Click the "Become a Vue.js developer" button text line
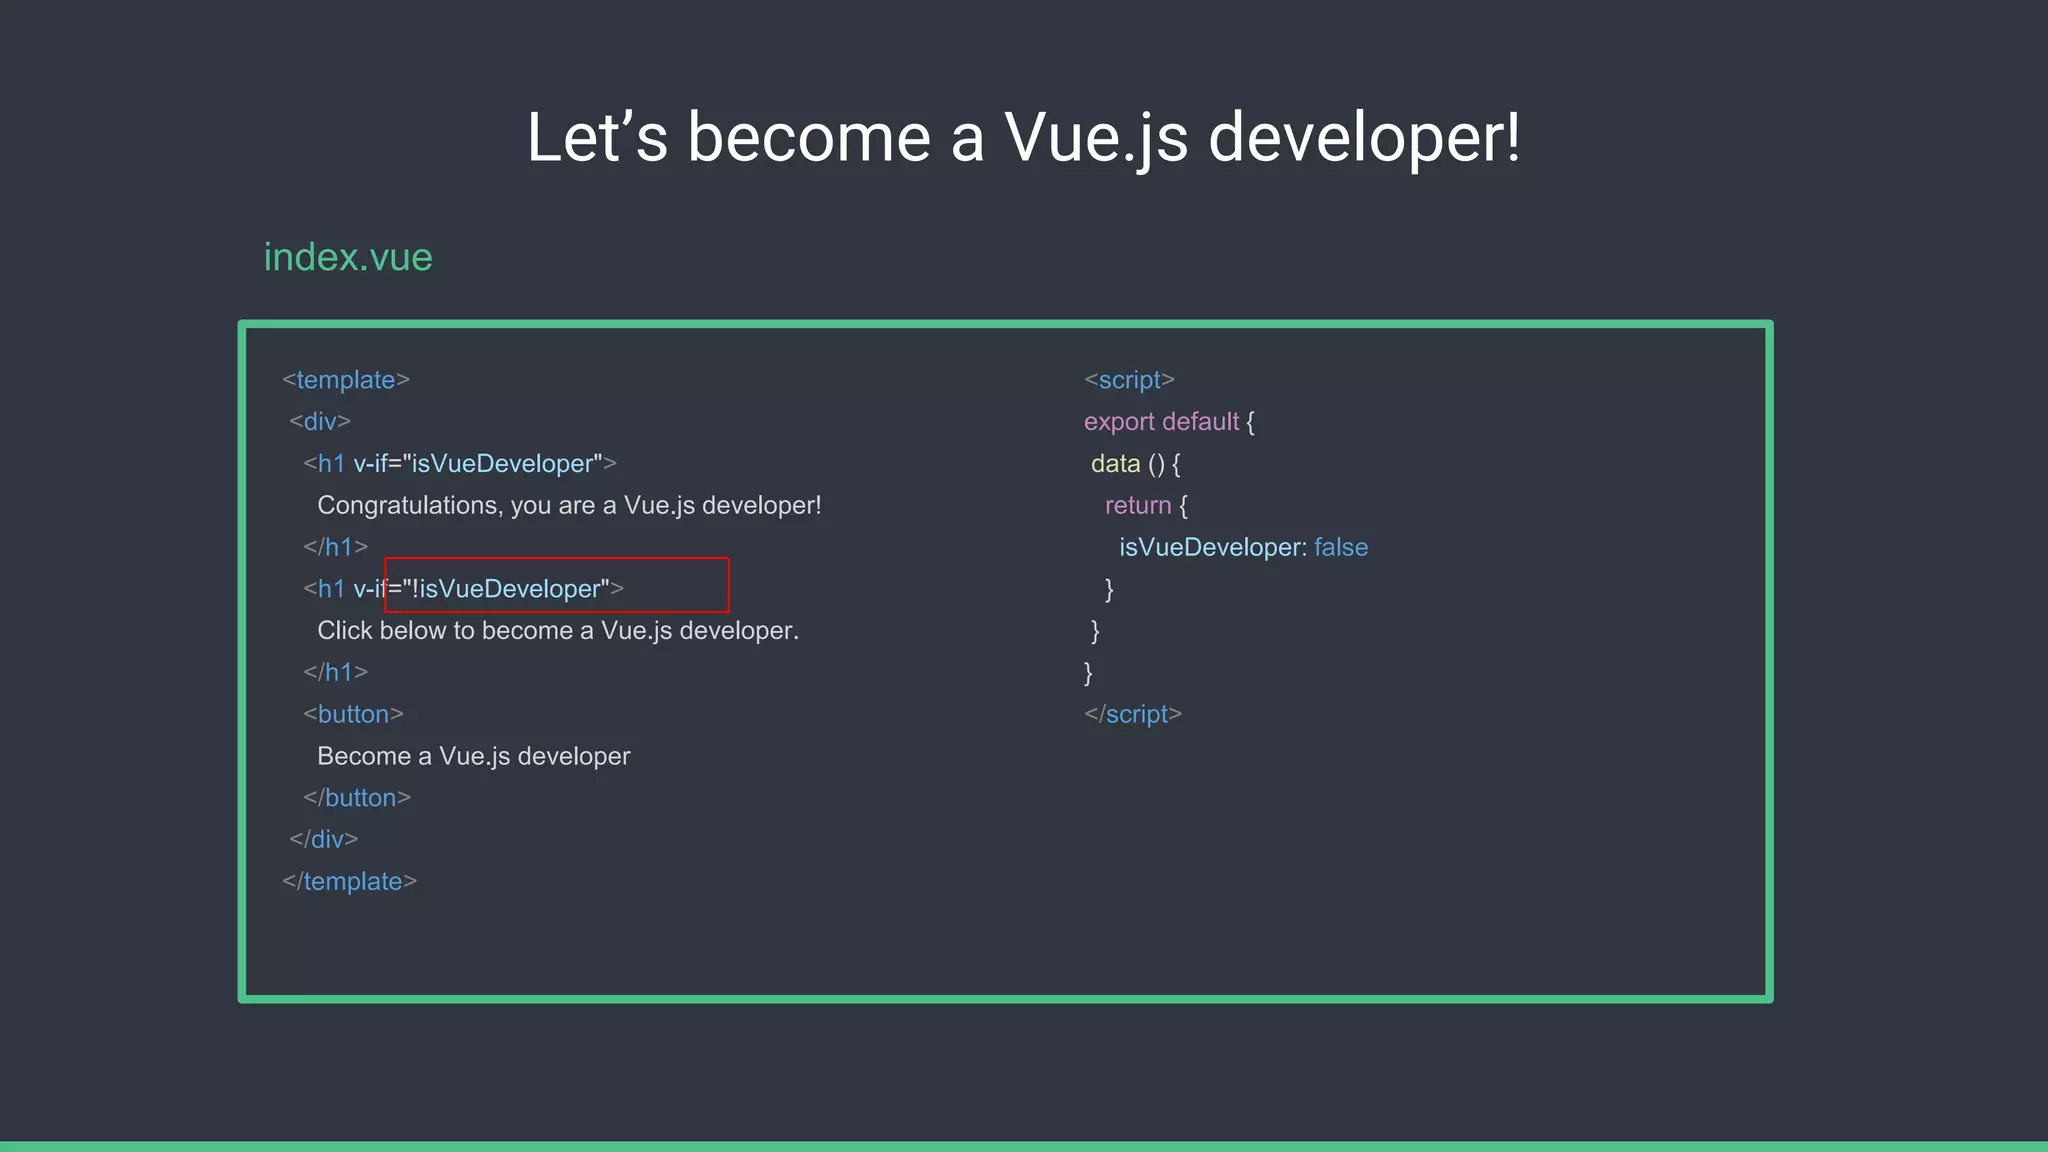The width and height of the screenshot is (2048, 1152). (x=474, y=756)
